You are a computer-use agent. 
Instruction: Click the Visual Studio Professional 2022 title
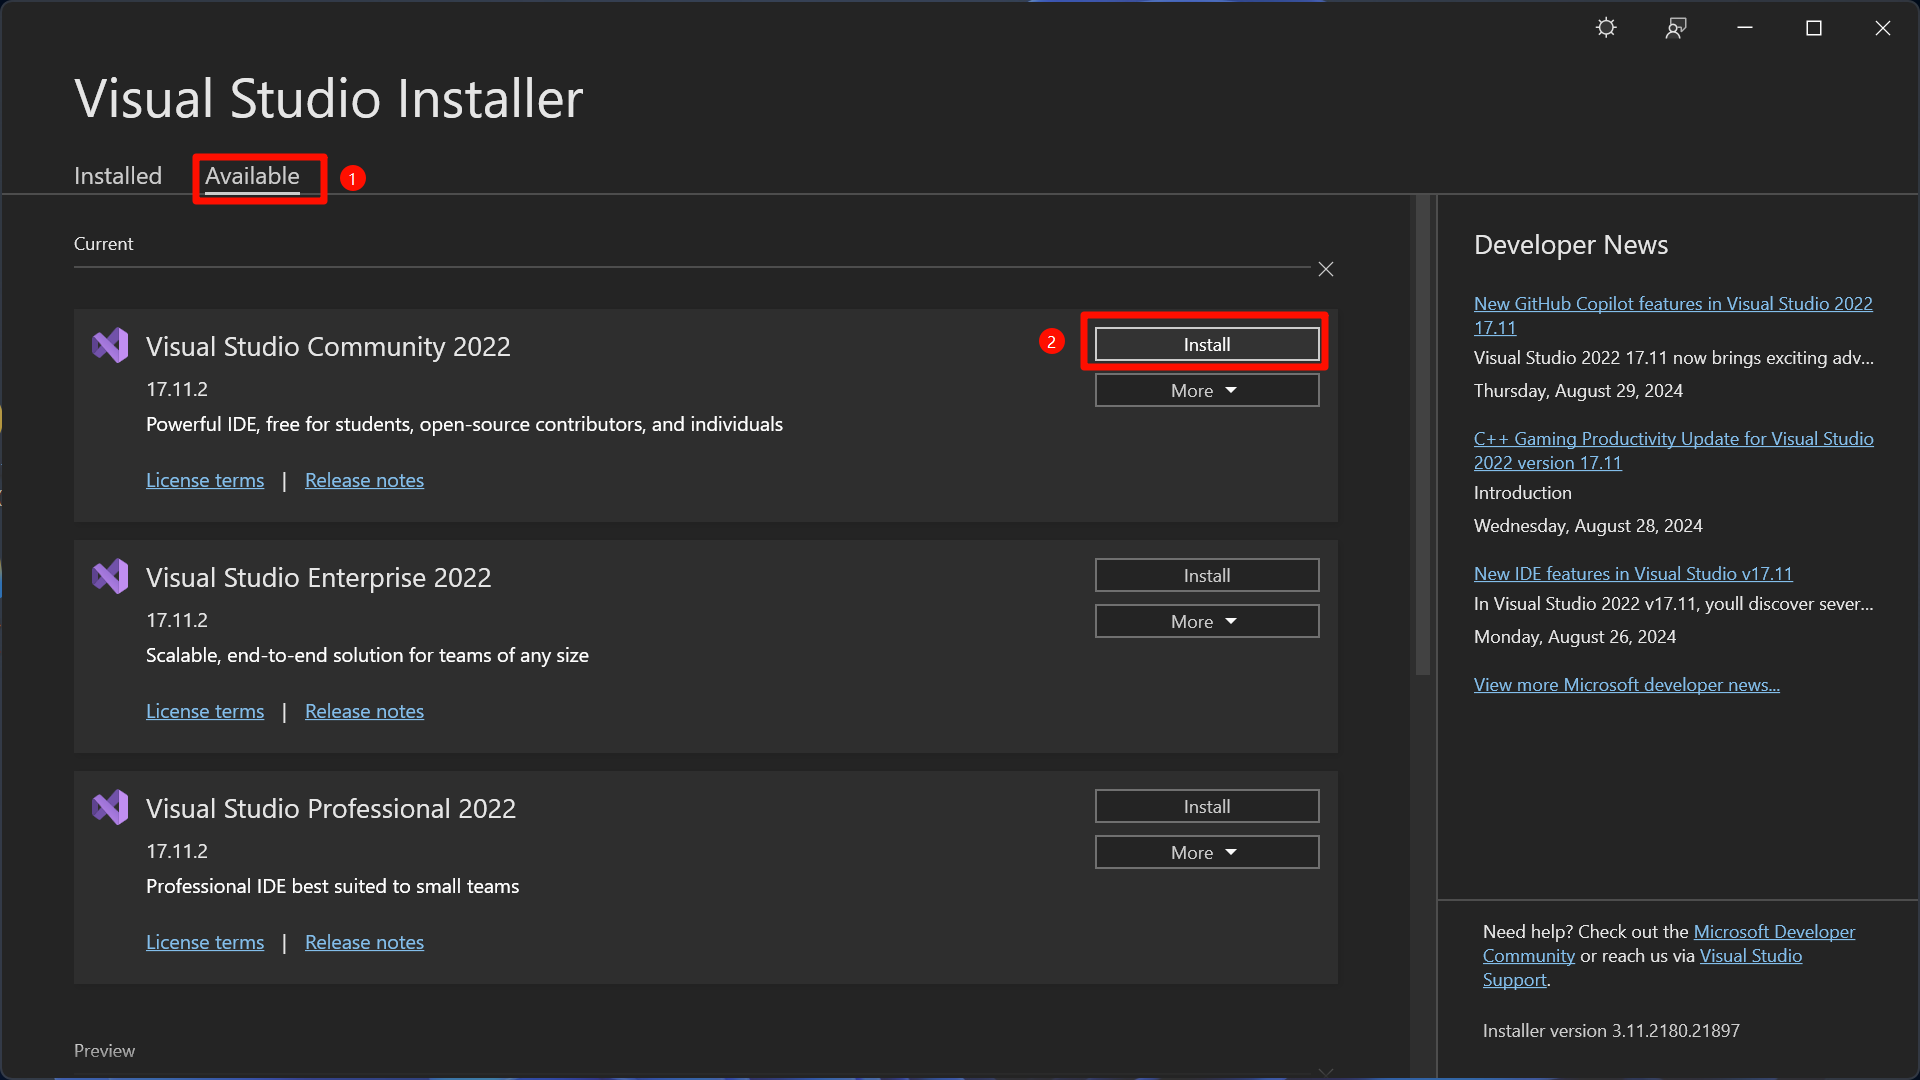(331, 808)
